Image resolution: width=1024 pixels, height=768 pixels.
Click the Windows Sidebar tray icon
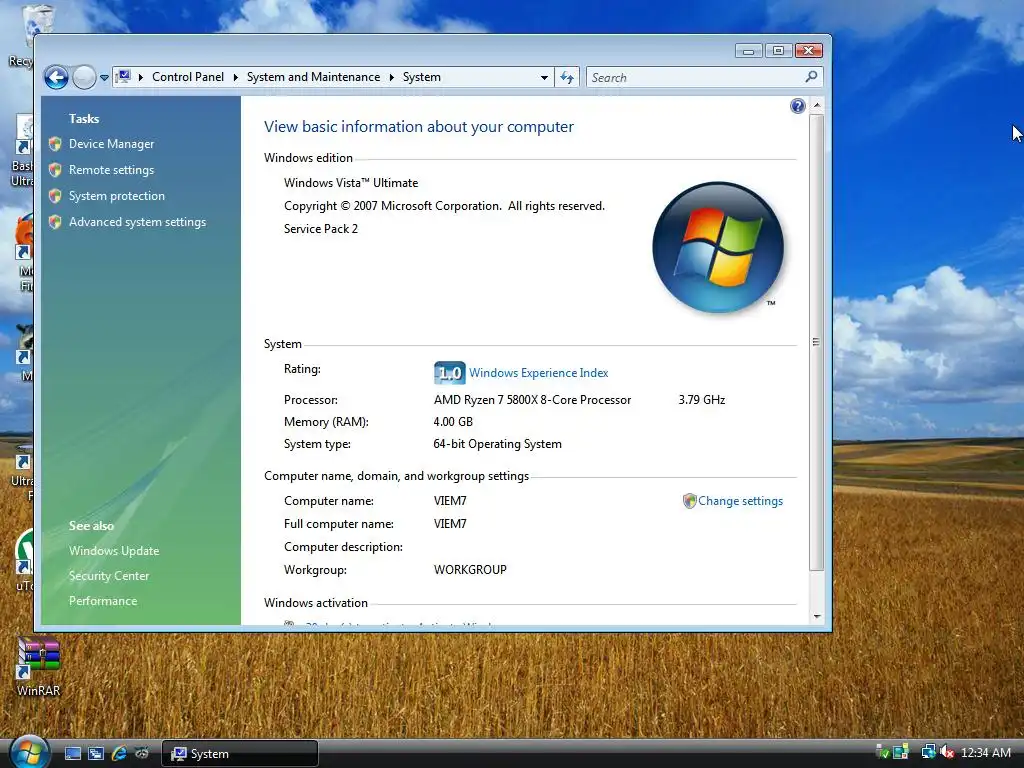click(x=901, y=752)
